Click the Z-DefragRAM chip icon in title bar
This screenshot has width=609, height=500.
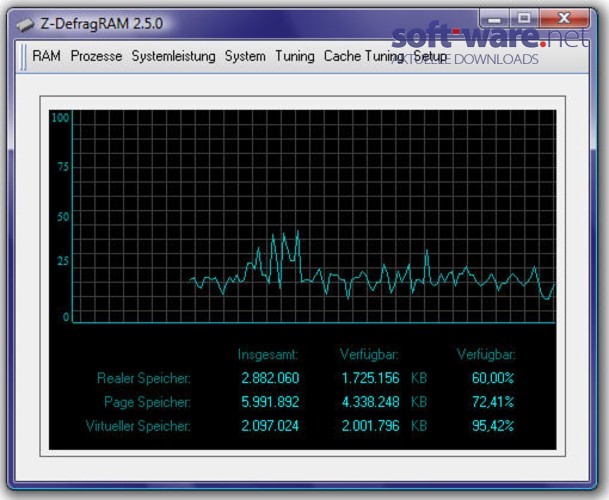coord(25,24)
